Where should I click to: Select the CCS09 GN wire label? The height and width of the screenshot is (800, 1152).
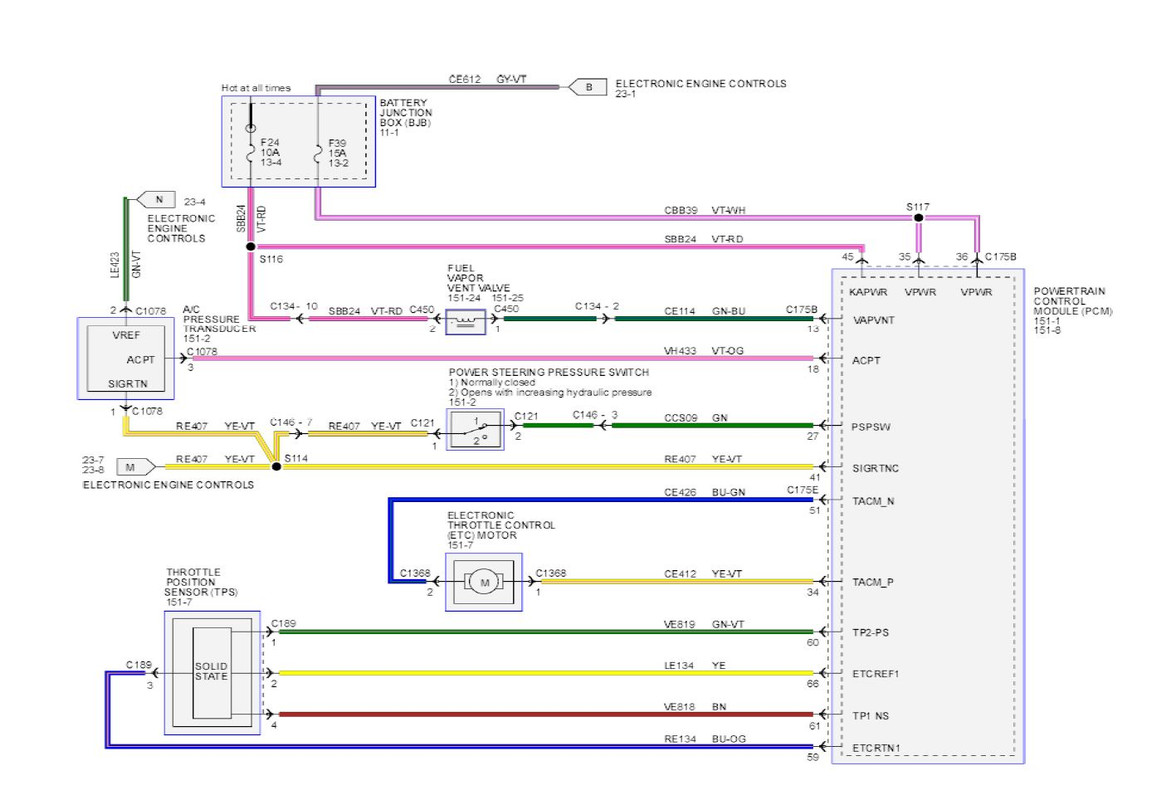click(x=695, y=417)
